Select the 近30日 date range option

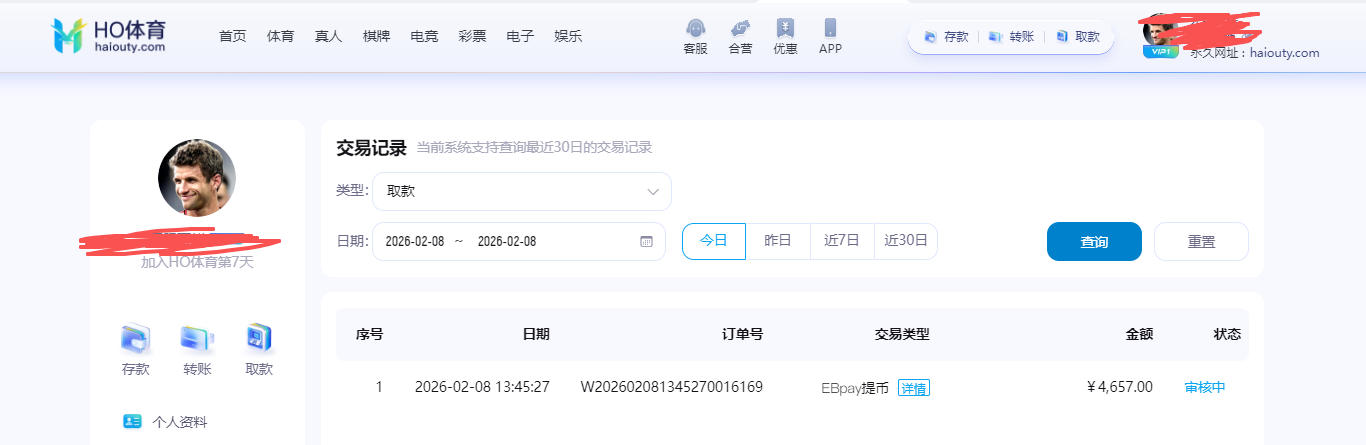click(906, 241)
